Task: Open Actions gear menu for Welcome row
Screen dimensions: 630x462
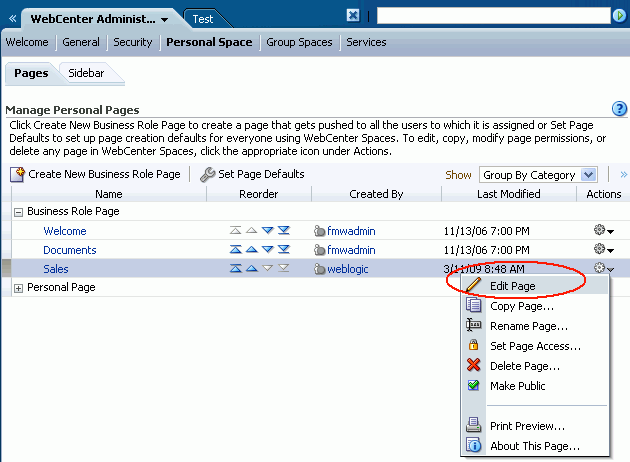Action: [603, 230]
